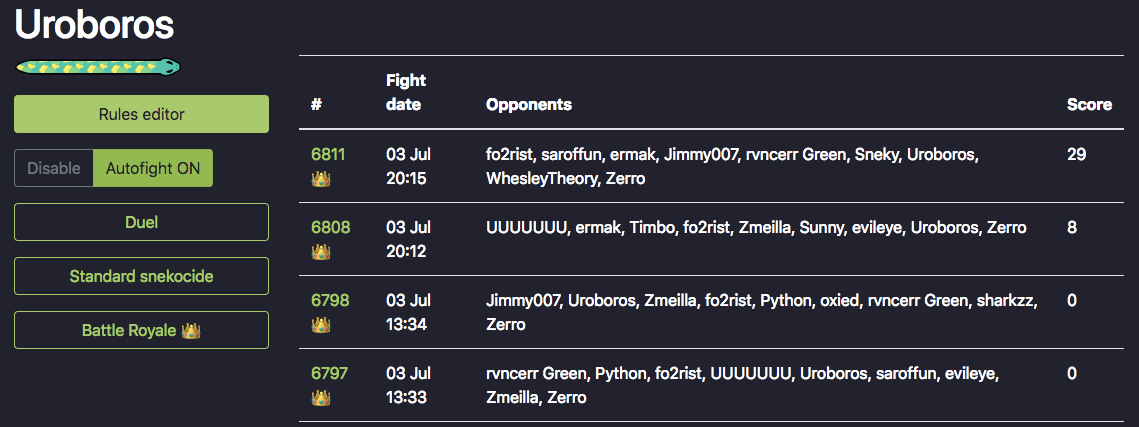The height and width of the screenshot is (427, 1139).
Task: Click the crown icon in Battle Royale button
Action: (191, 330)
